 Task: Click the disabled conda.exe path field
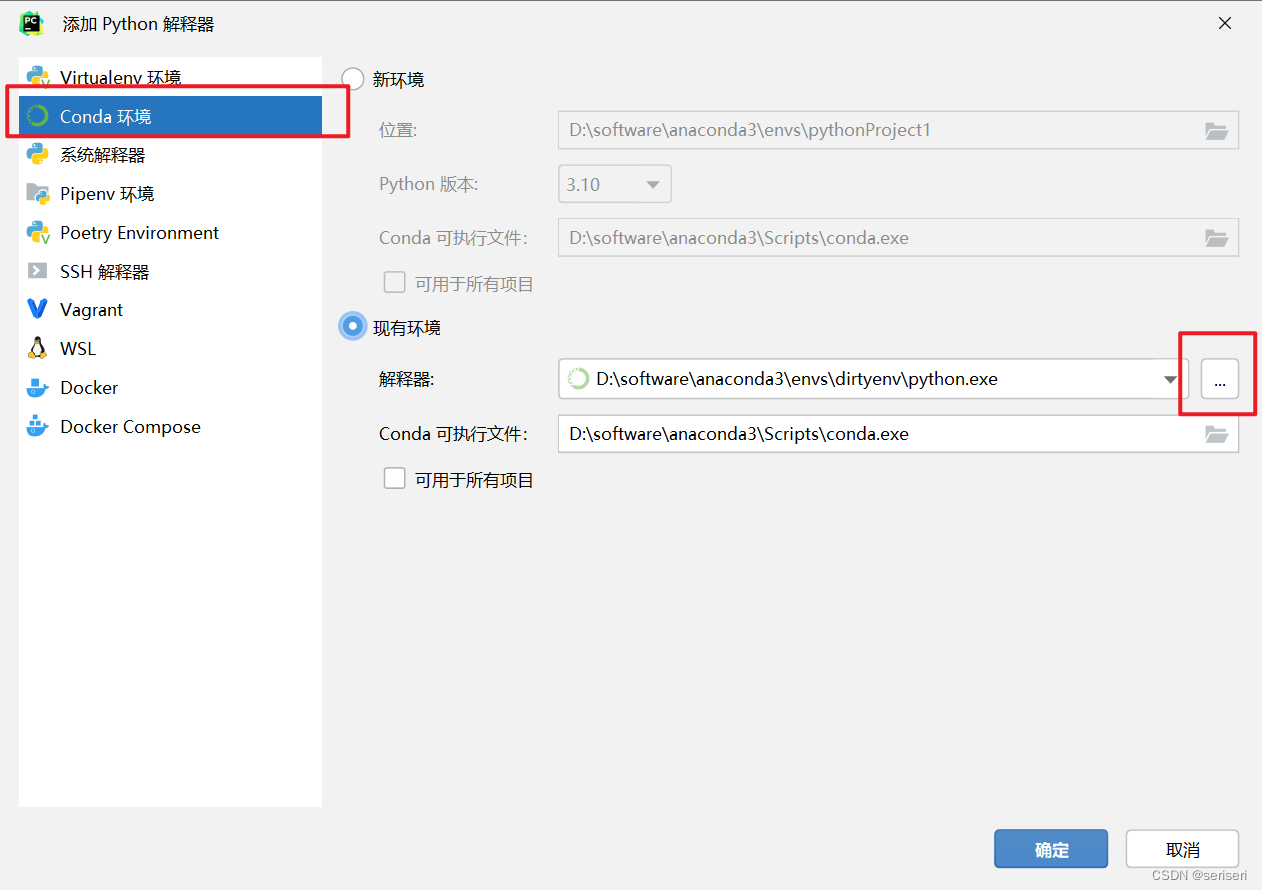[x=898, y=238]
